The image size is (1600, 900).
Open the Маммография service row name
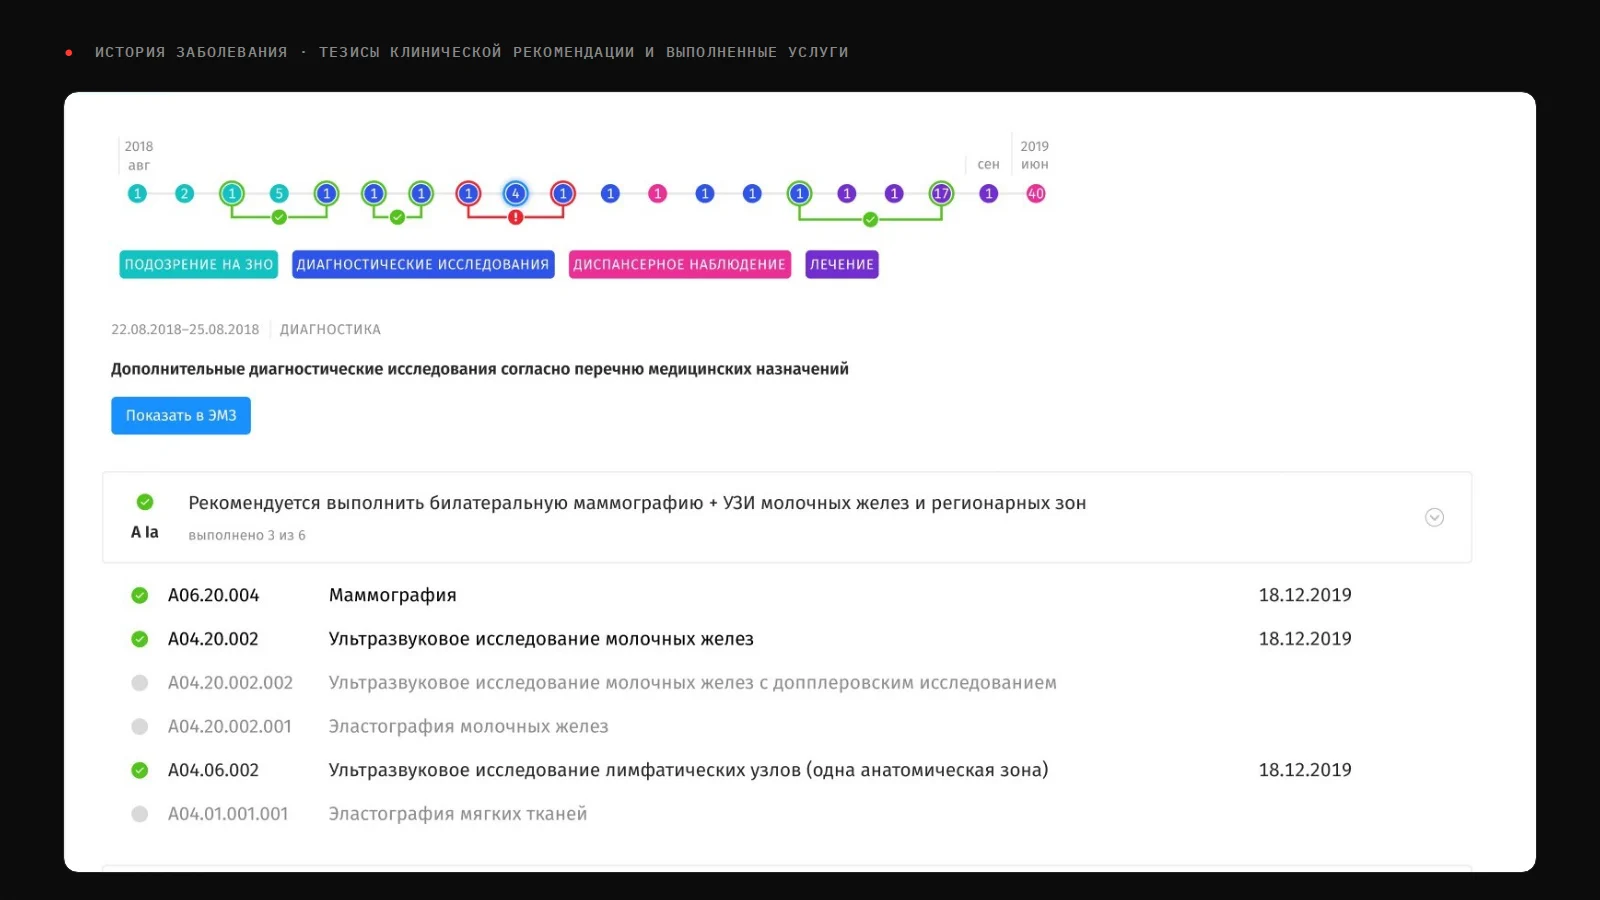[392, 596]
